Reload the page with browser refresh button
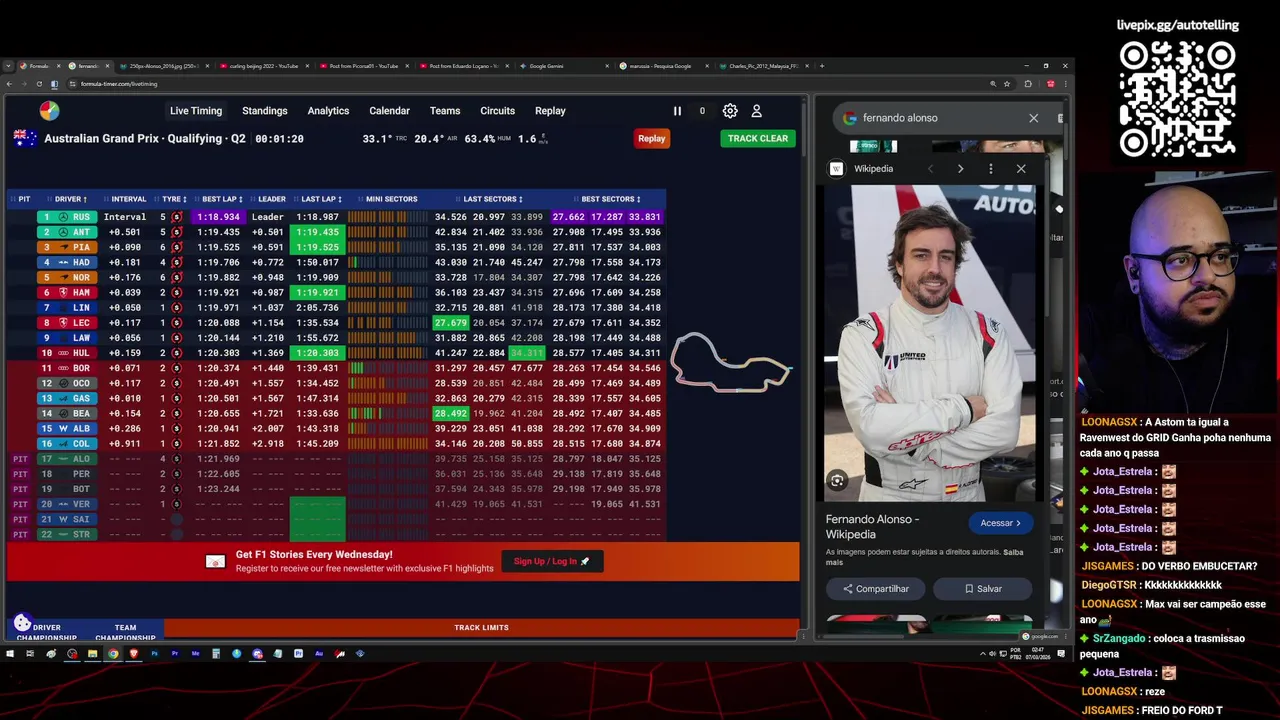Viewport: 1280px width, 720px height. click(39, 84)
